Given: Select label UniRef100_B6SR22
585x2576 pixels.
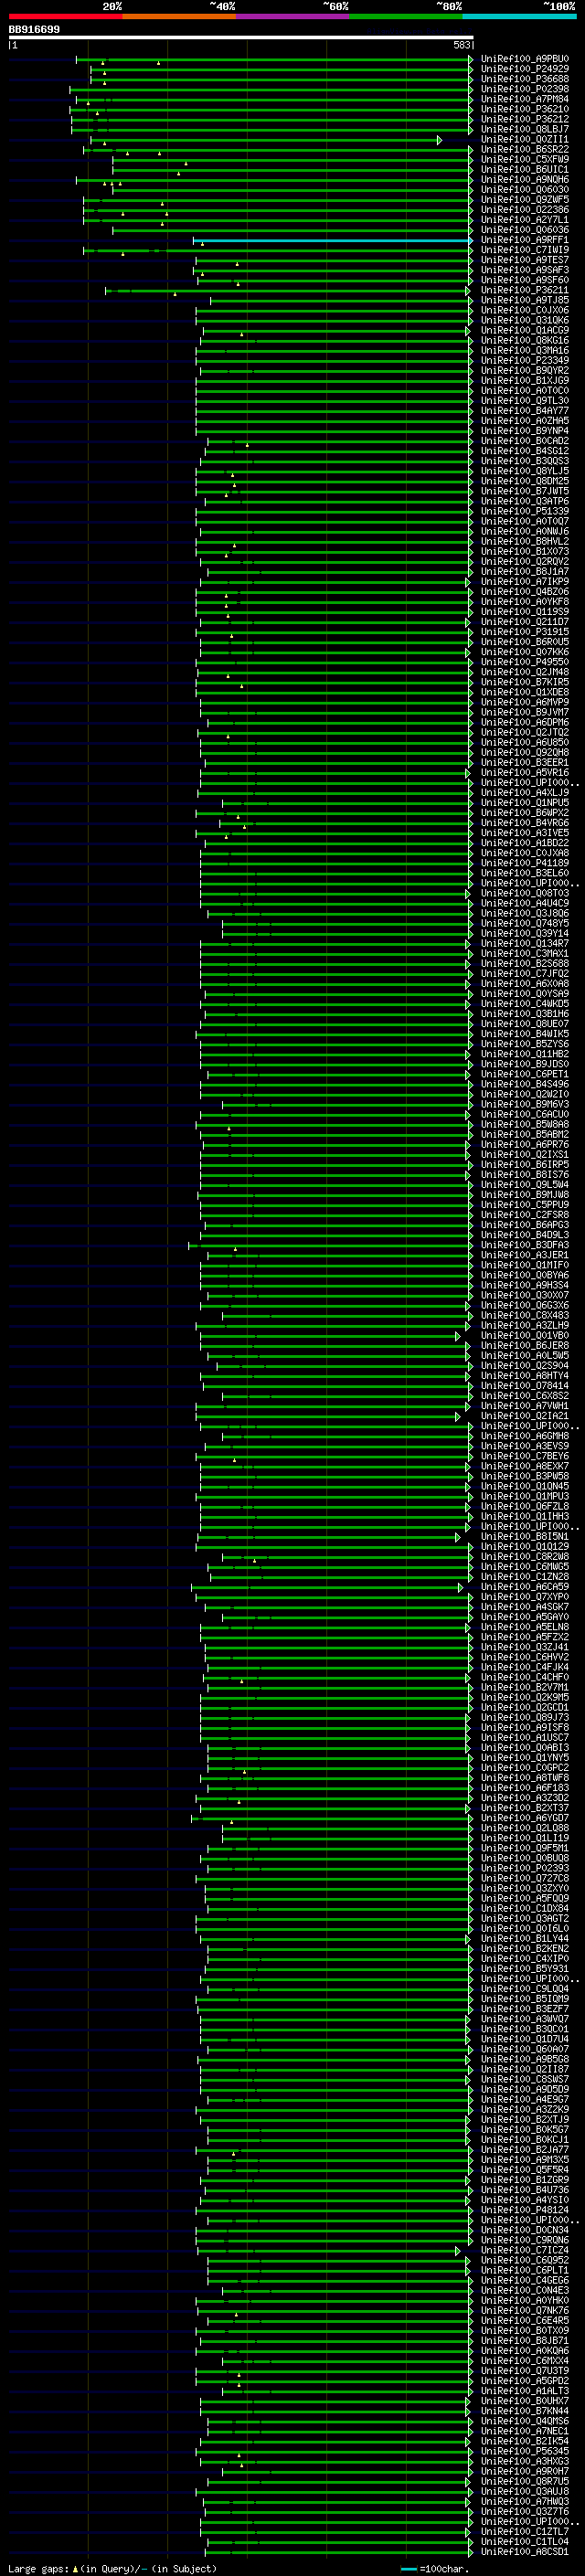Looking at the screenshot, I should [x=524, y=149].
